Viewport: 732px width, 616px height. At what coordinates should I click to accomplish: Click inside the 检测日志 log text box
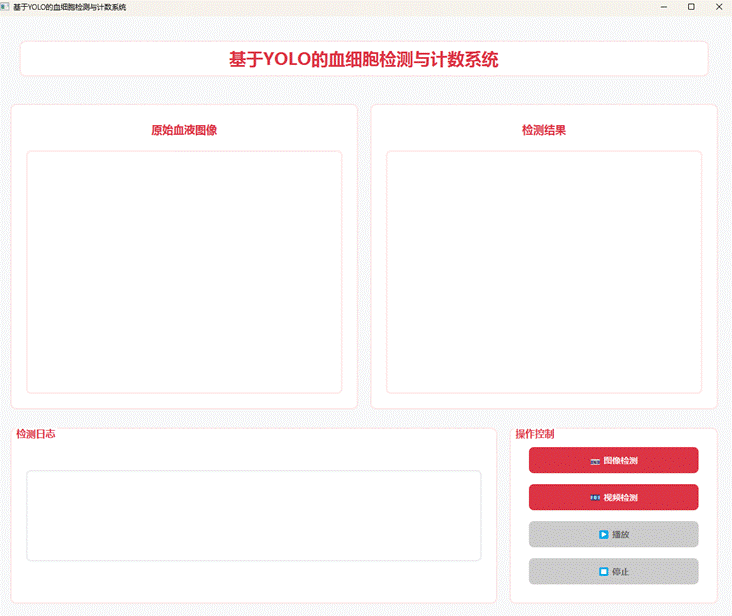coord(253,515)
